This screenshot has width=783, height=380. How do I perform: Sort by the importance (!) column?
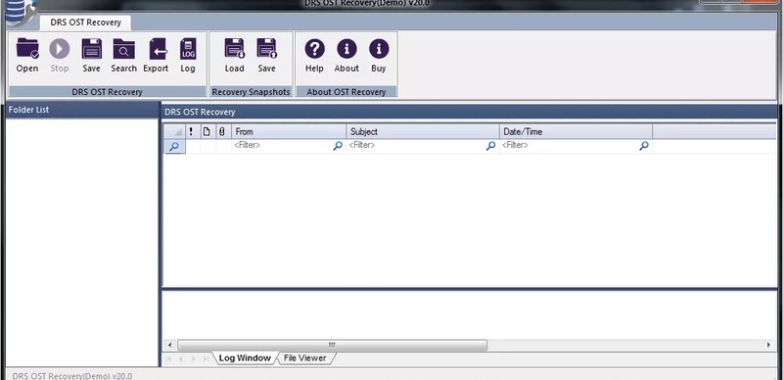(191, 132)
